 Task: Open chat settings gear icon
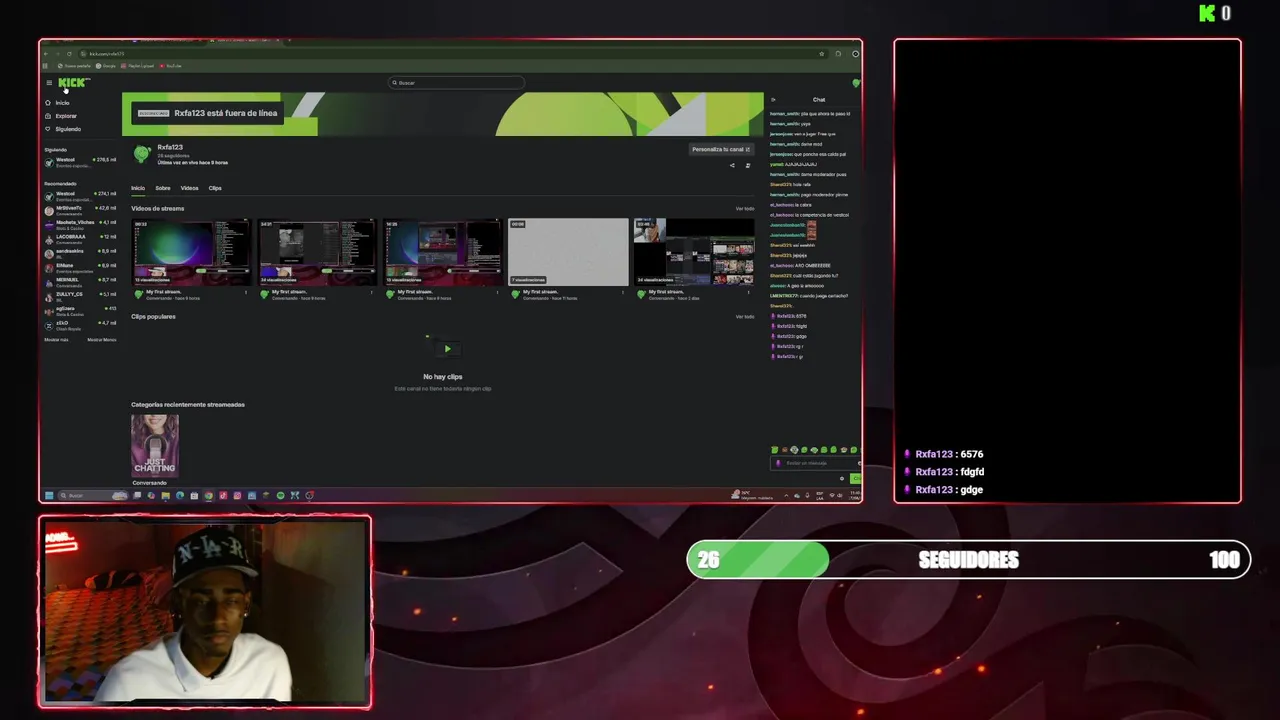pyautogui.click(x=842, y=479)
